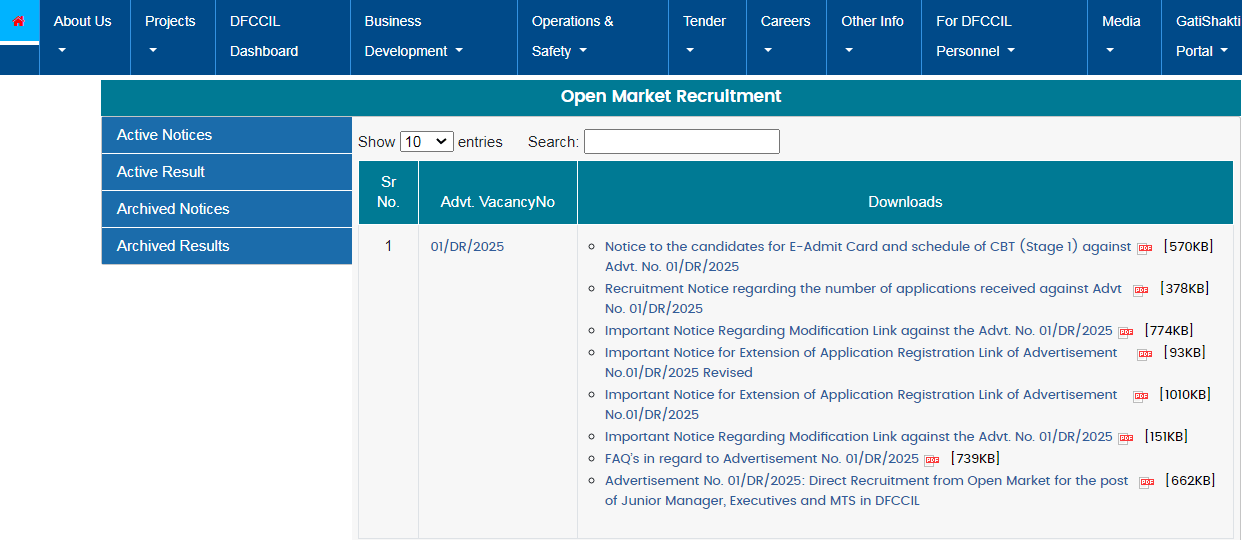Click the [662KB] file size text
This screenshot has height=540, width=1242.
pos(1190,481)
